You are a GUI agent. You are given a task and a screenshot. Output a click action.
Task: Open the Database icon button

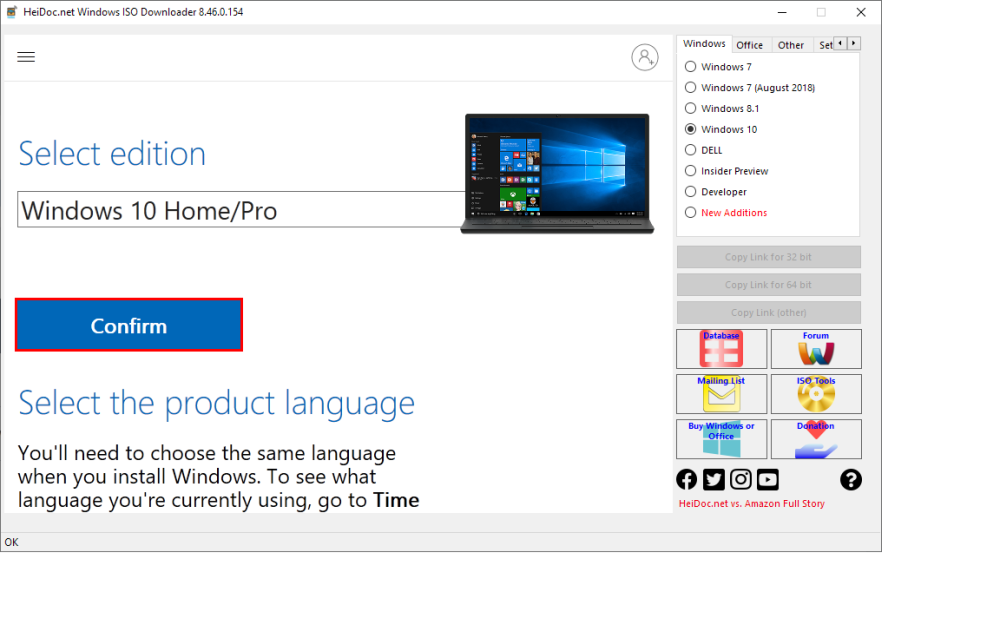(721, 349)
